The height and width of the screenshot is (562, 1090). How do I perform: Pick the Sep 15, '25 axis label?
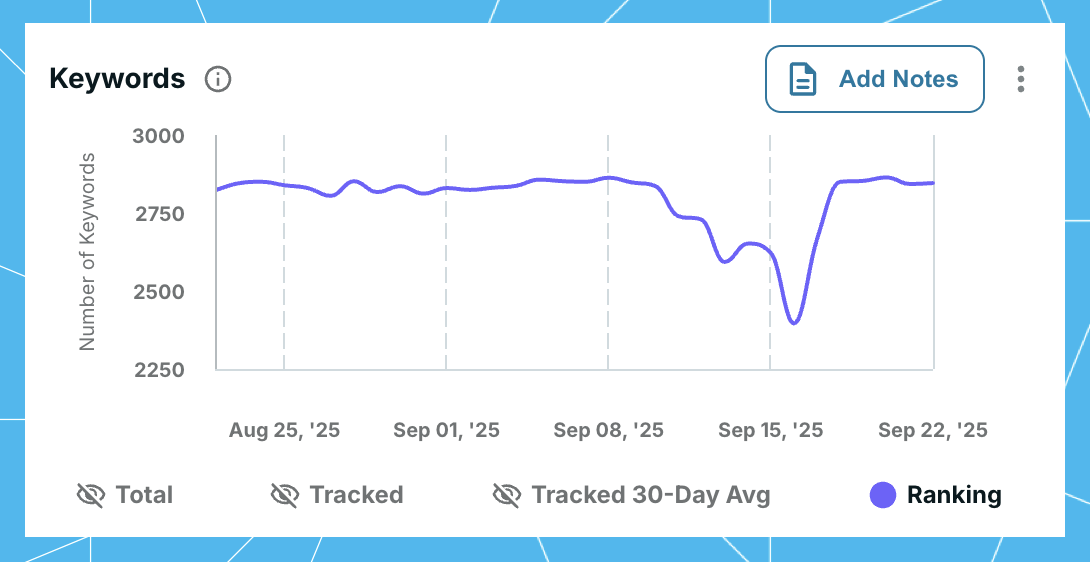[770, 430]
